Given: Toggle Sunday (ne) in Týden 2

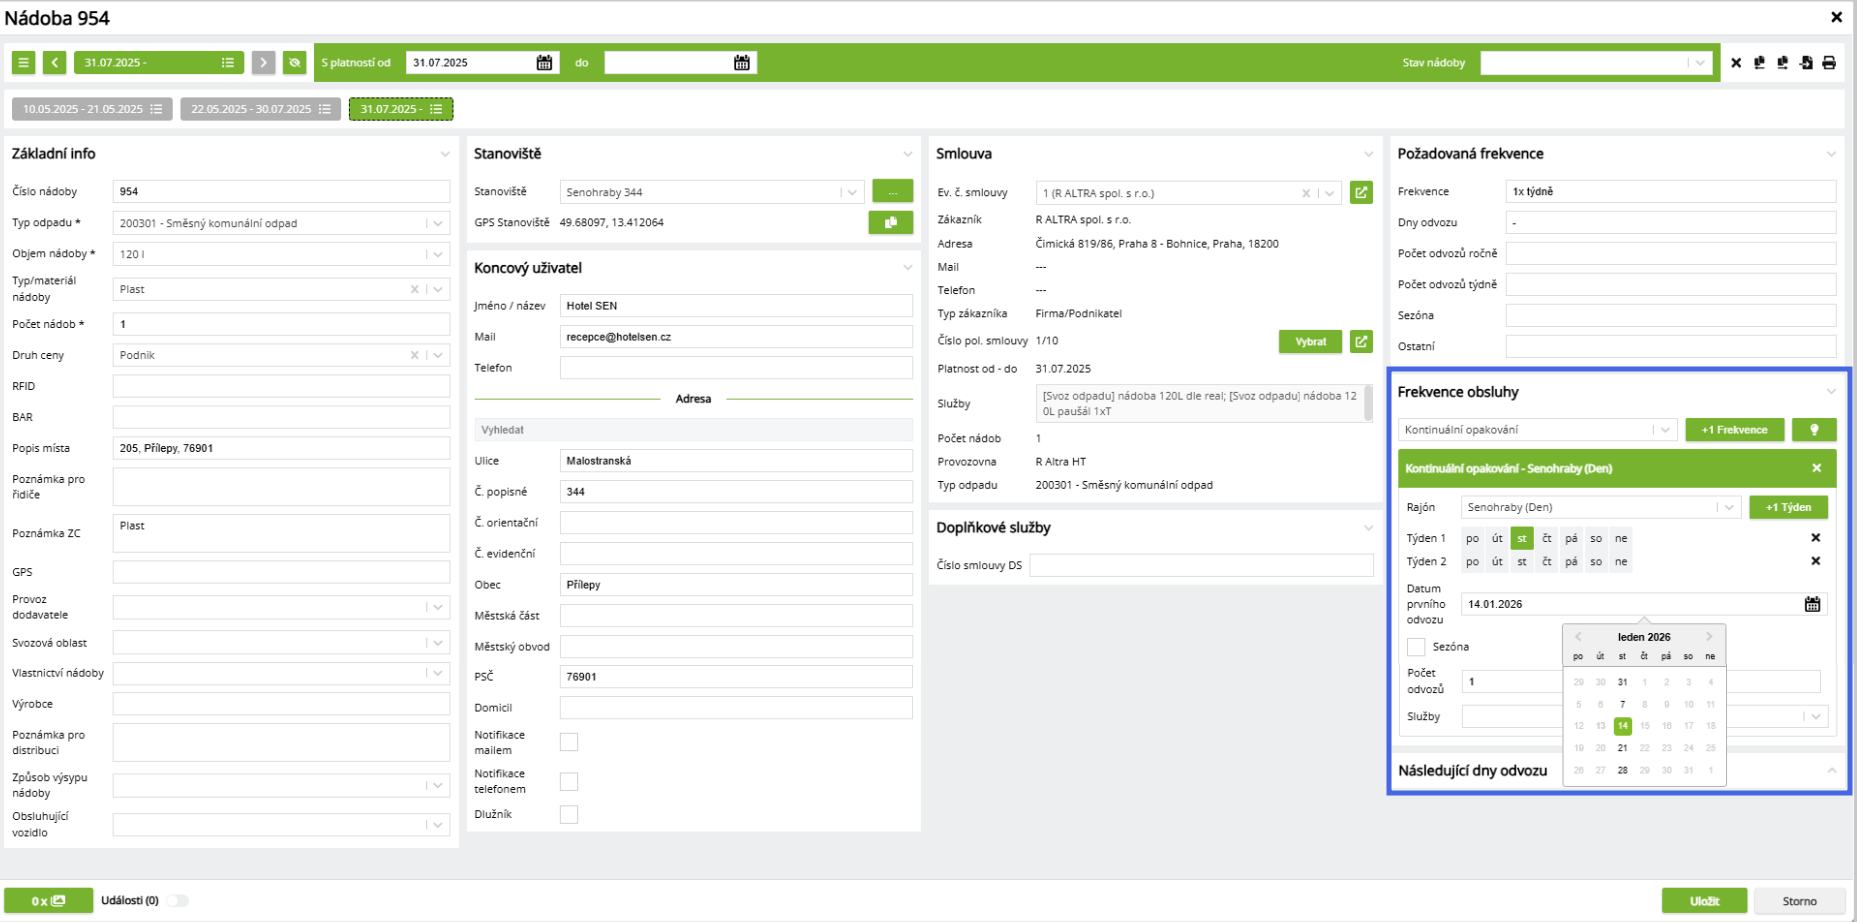Looking at the screenshot, I should [x=1621, y=562].
